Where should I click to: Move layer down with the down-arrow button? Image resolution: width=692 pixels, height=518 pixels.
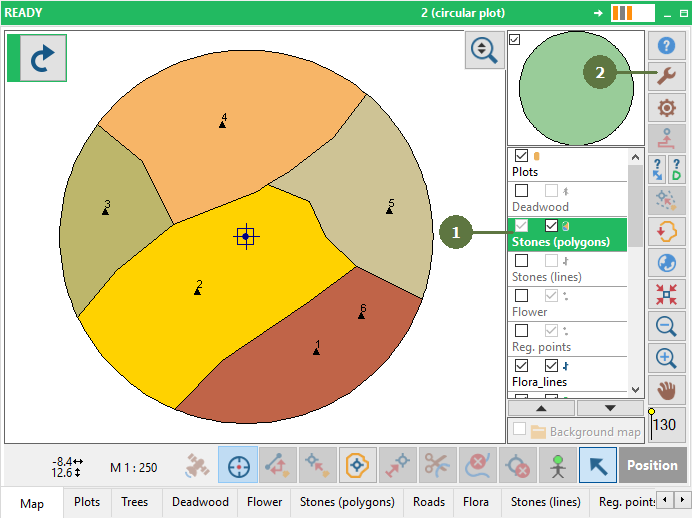609,408
